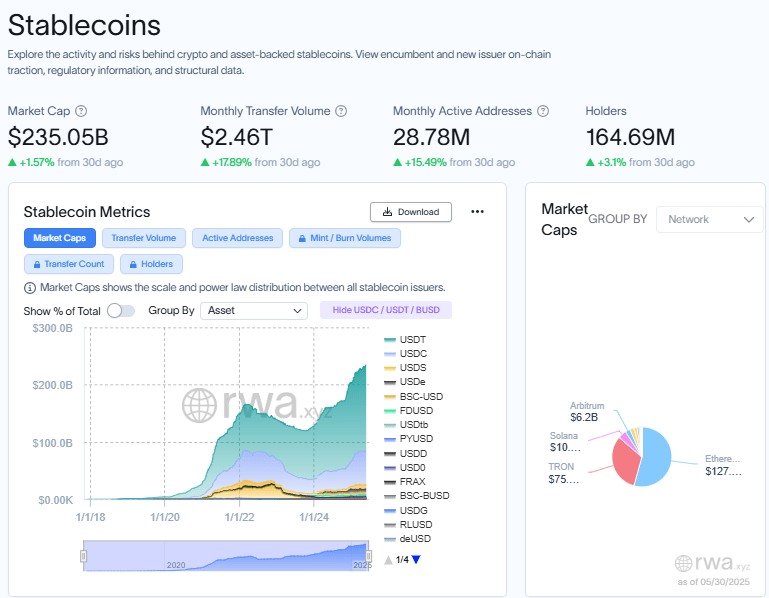The width and height of the screenshot is (769, 598).
Task: Click the info icon beside Market Caps description
Action: pos(30,288)
